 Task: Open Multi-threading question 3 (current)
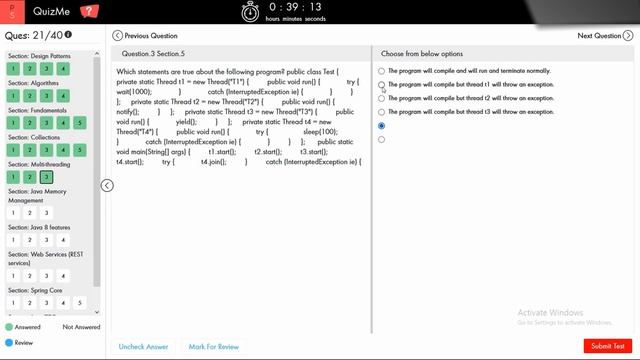point(47,177)
